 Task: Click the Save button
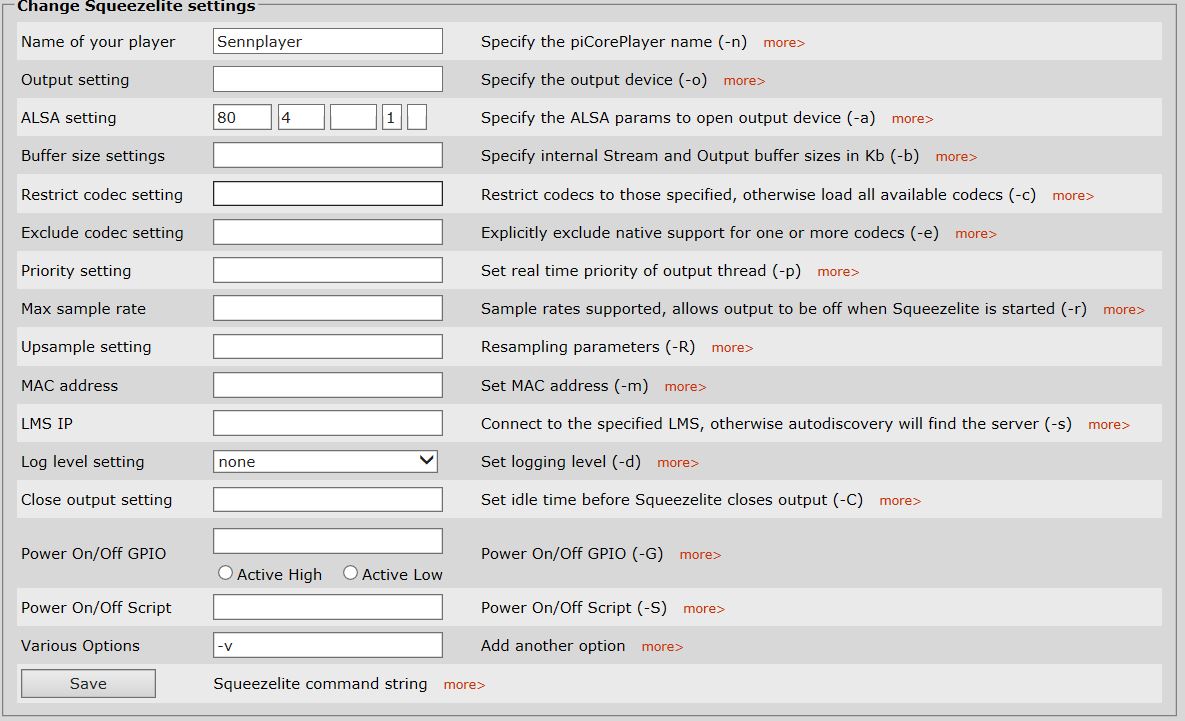point(88,683)
